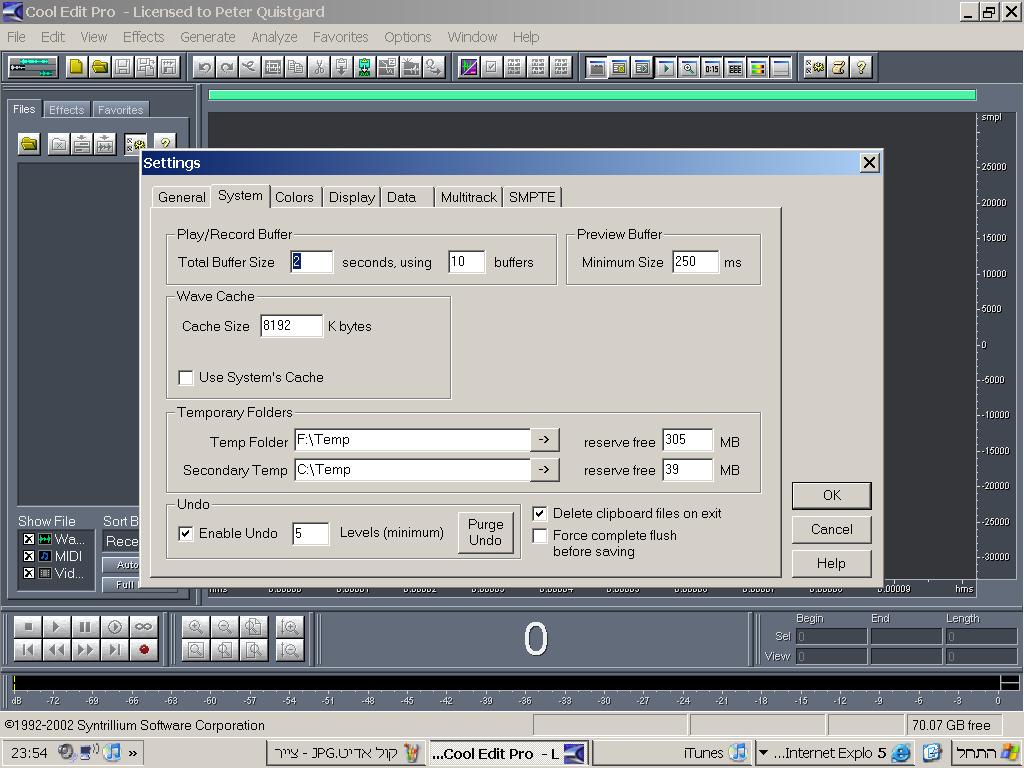Click the red Record button
This screenshot has width=1024, height=768.
coord(144,650)
